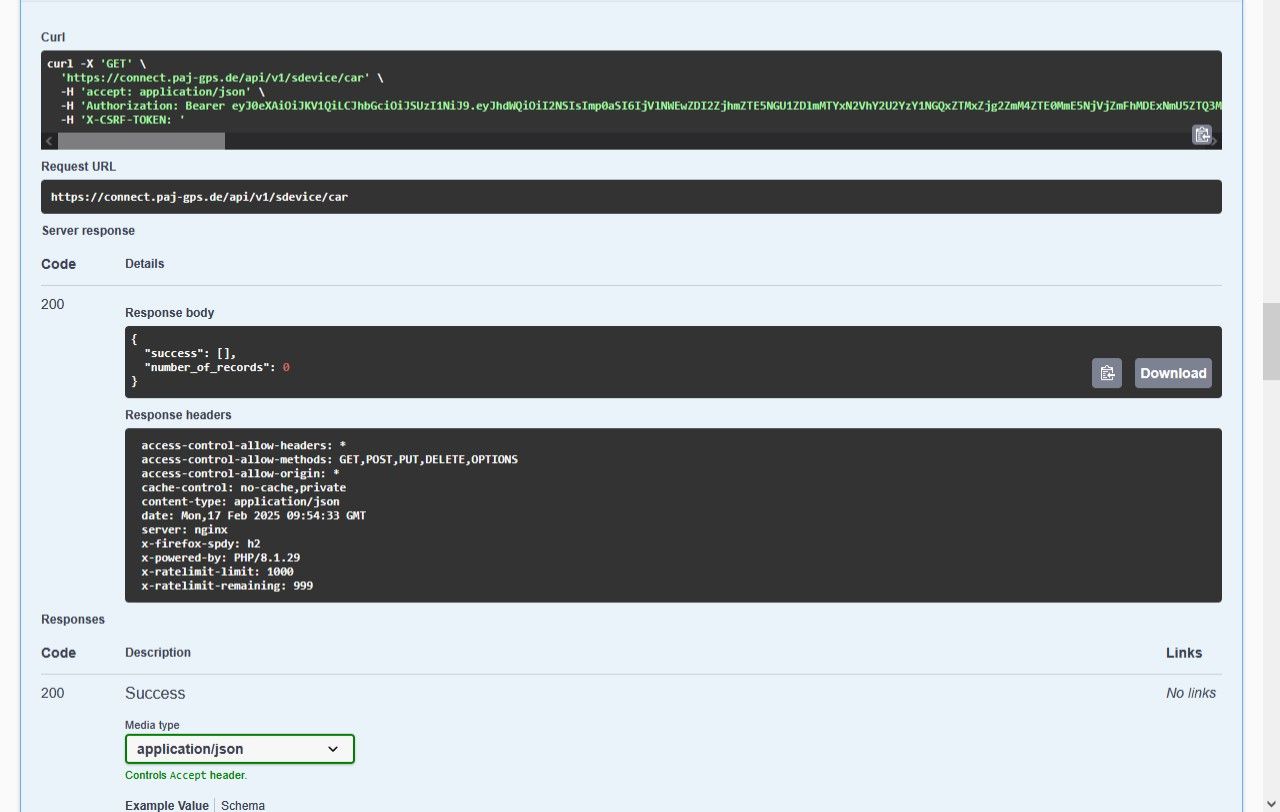1280x812 pixels.
Task: Click the access-control-allow-methods header line
Action: [x=330, y=460]
